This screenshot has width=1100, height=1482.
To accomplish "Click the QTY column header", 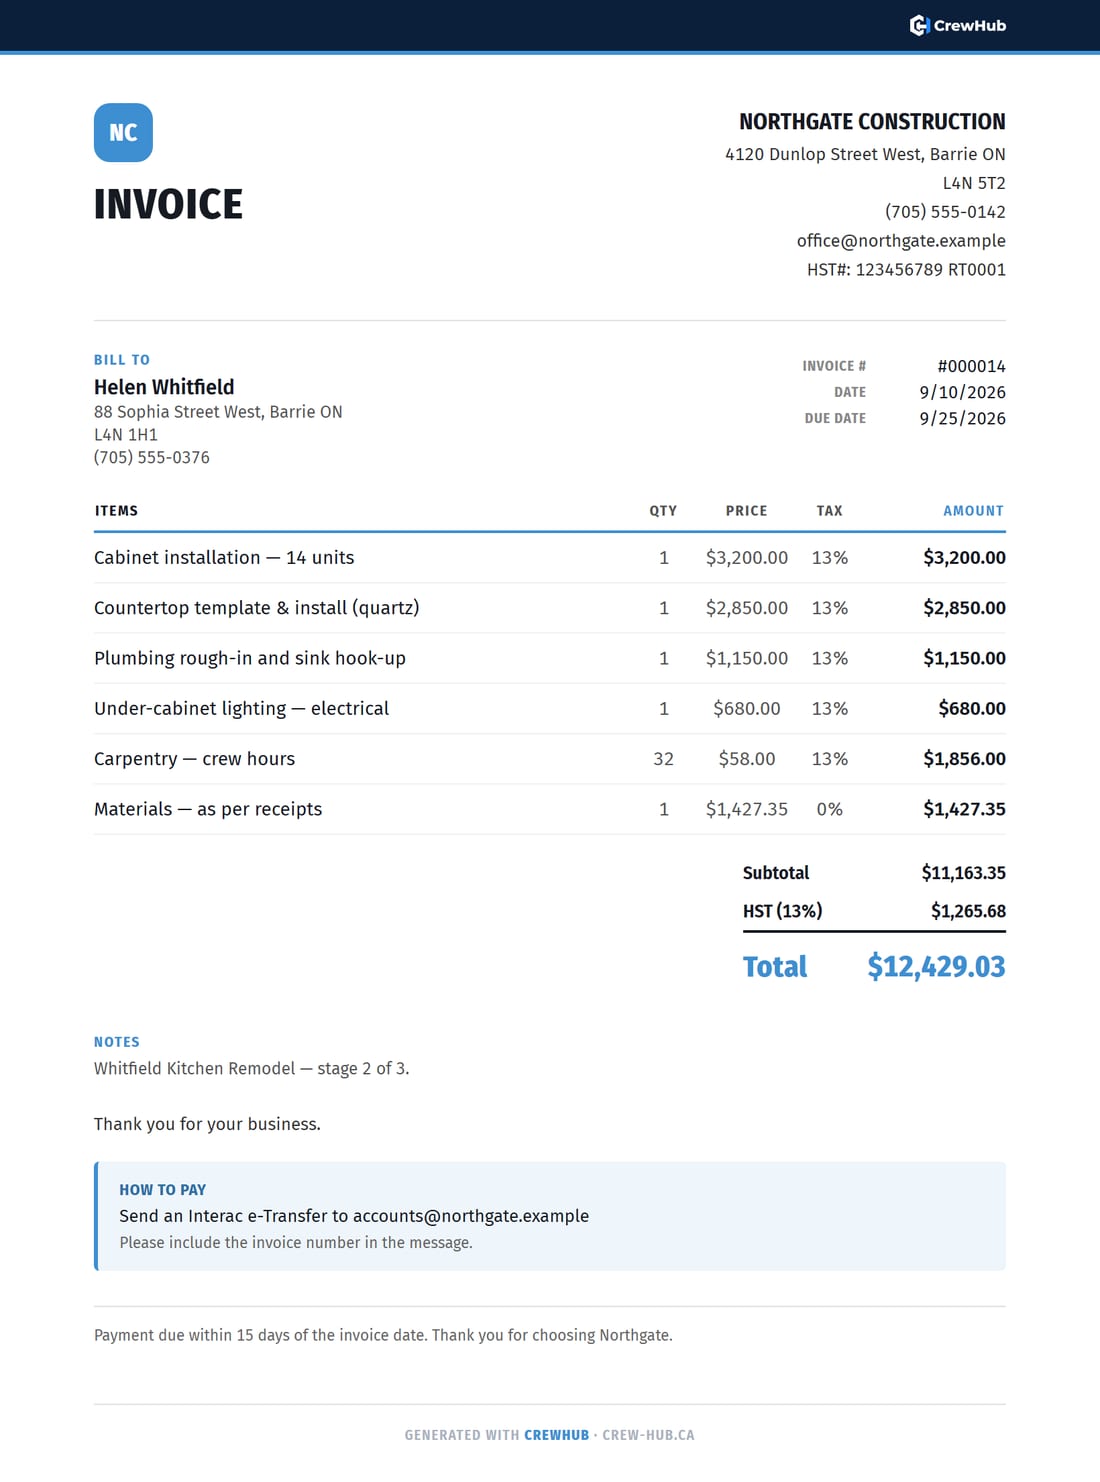I will [663, 511].
